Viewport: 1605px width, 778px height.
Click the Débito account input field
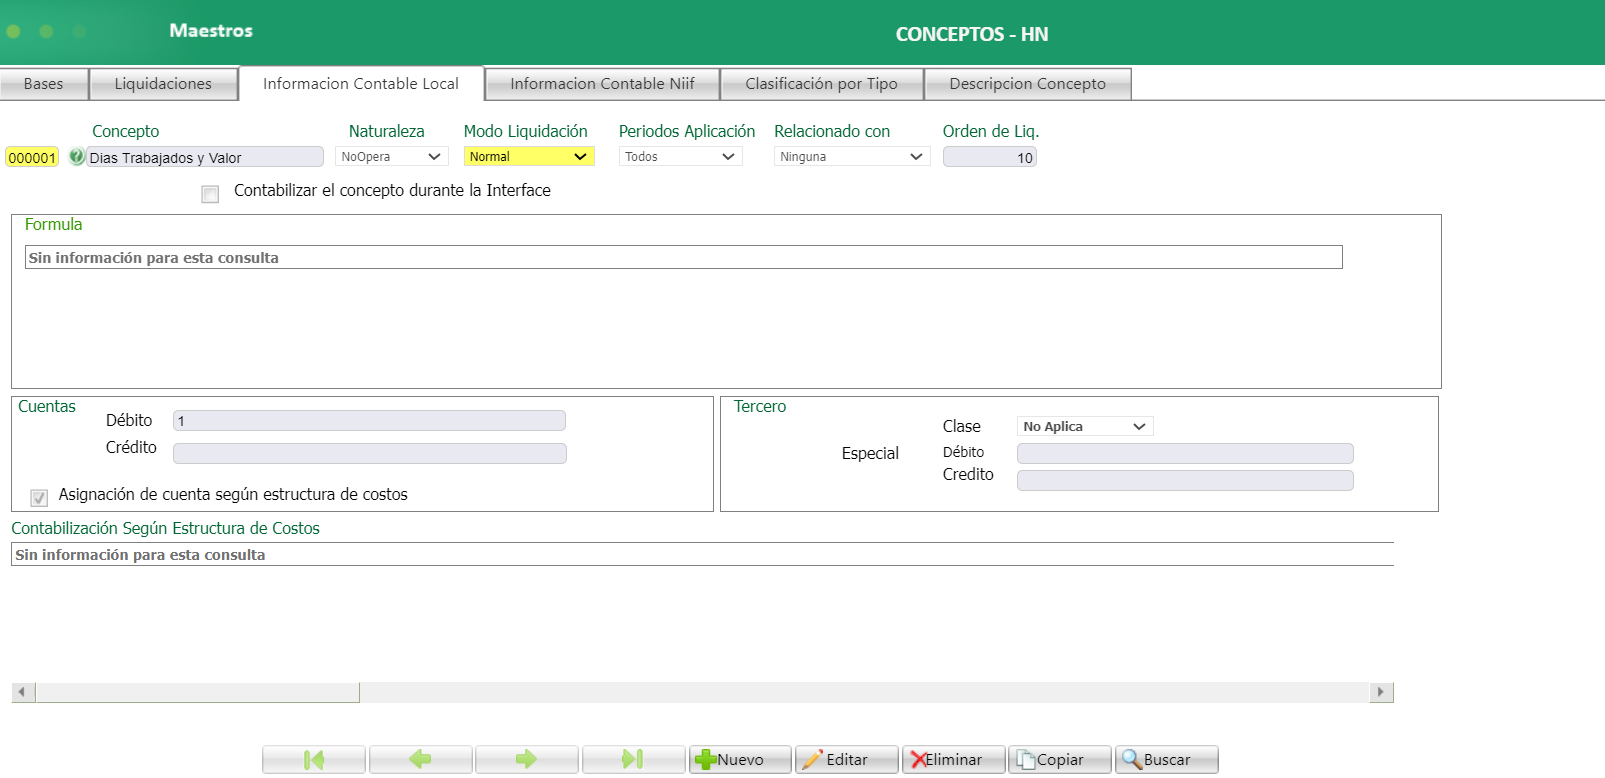369,421
